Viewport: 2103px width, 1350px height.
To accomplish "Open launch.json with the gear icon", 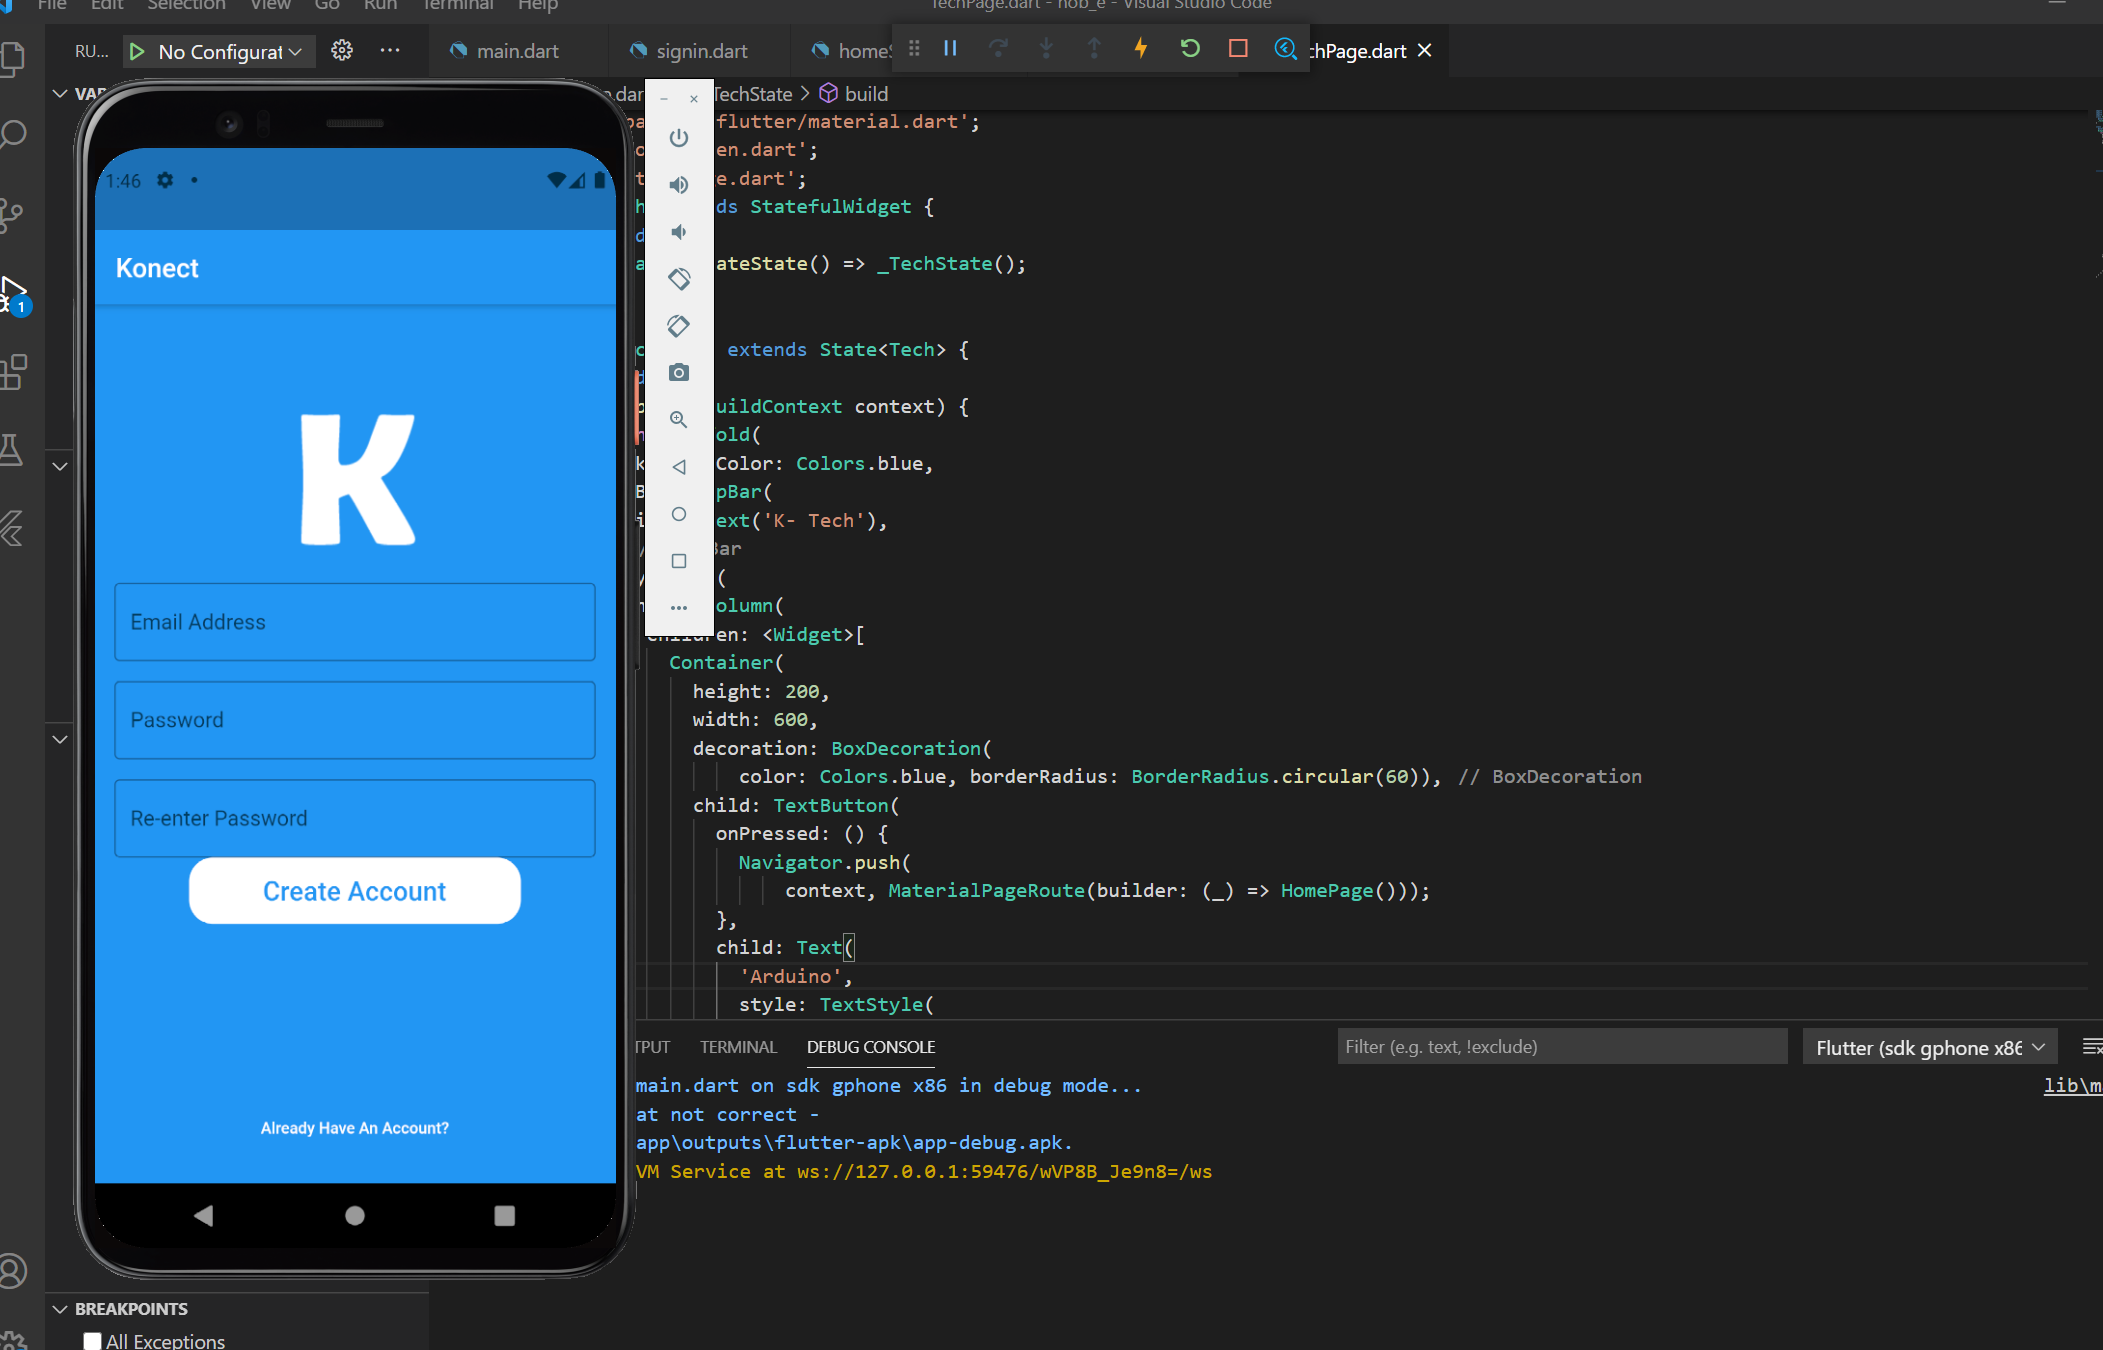I will [x=342, y=51].
